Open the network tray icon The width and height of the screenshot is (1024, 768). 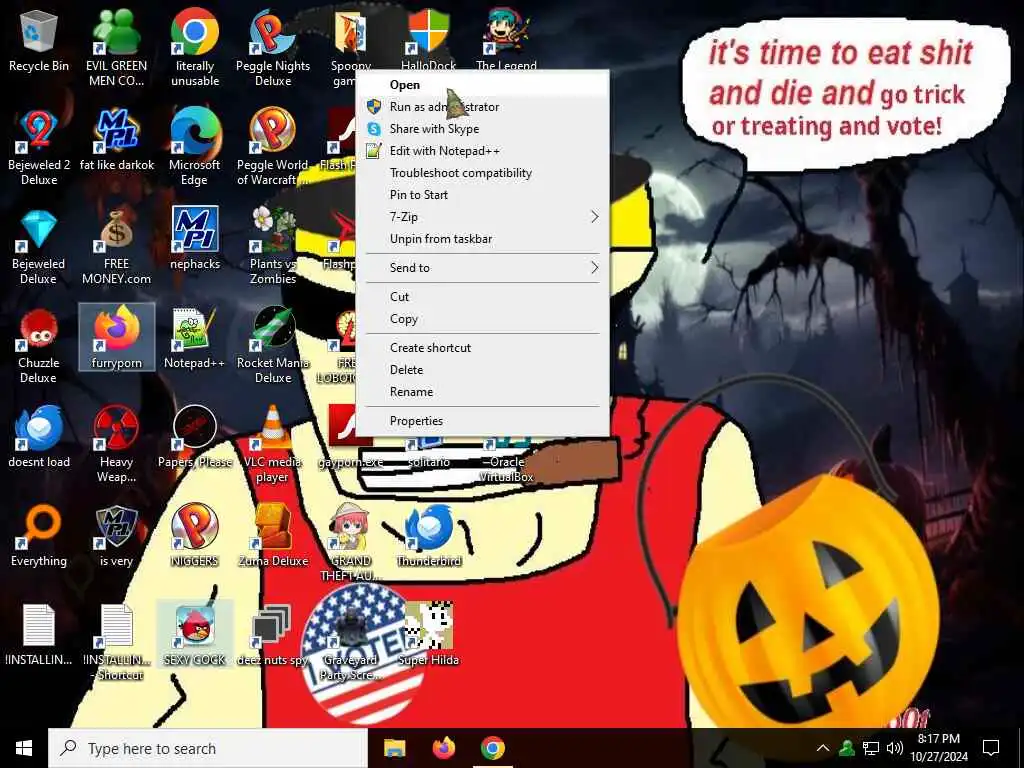click(871, 748)
